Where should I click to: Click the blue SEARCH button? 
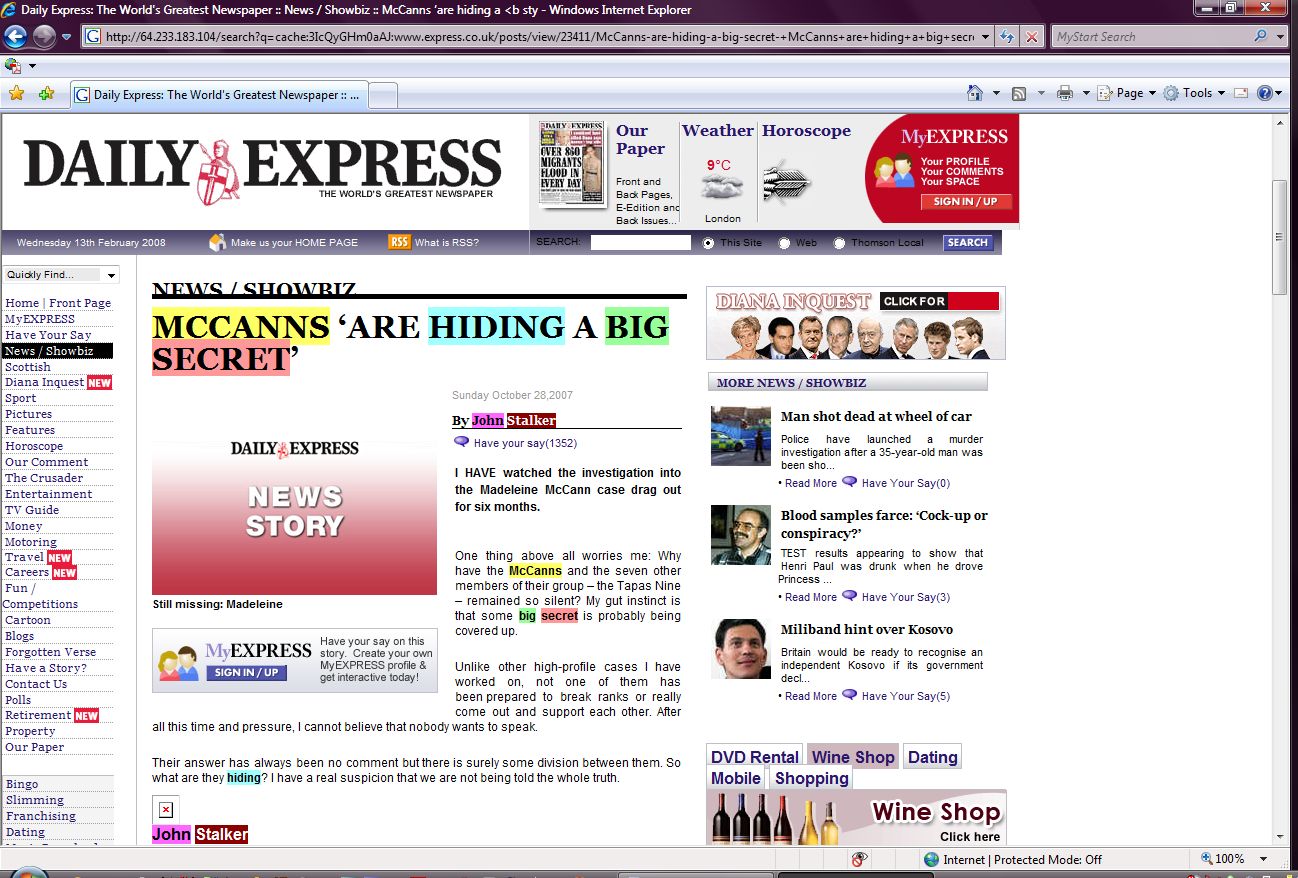click(x=967, y=242)
